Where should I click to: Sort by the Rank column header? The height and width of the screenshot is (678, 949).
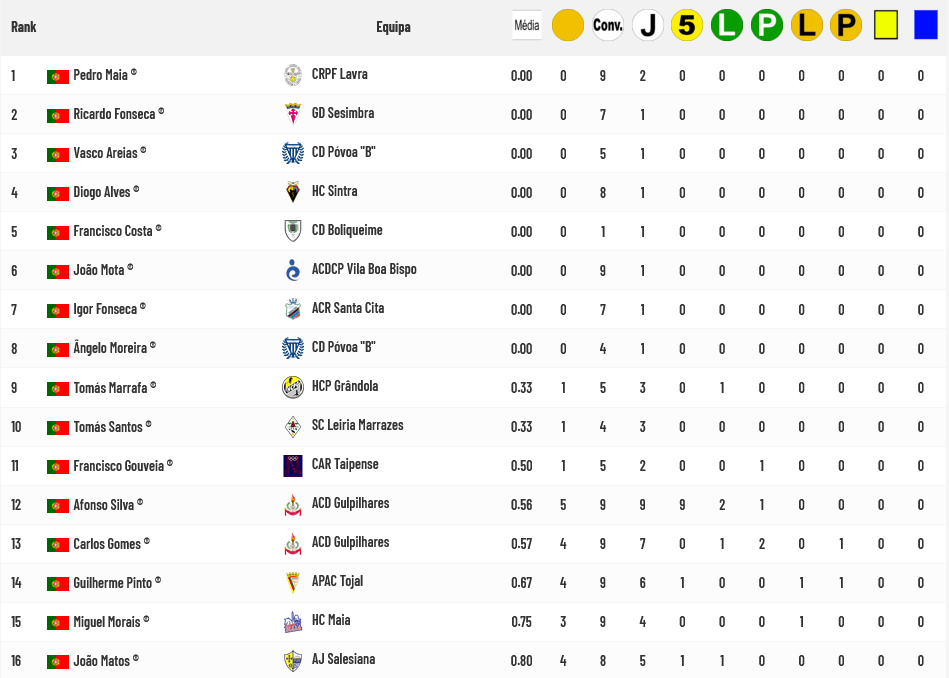(x=24, y=27)
